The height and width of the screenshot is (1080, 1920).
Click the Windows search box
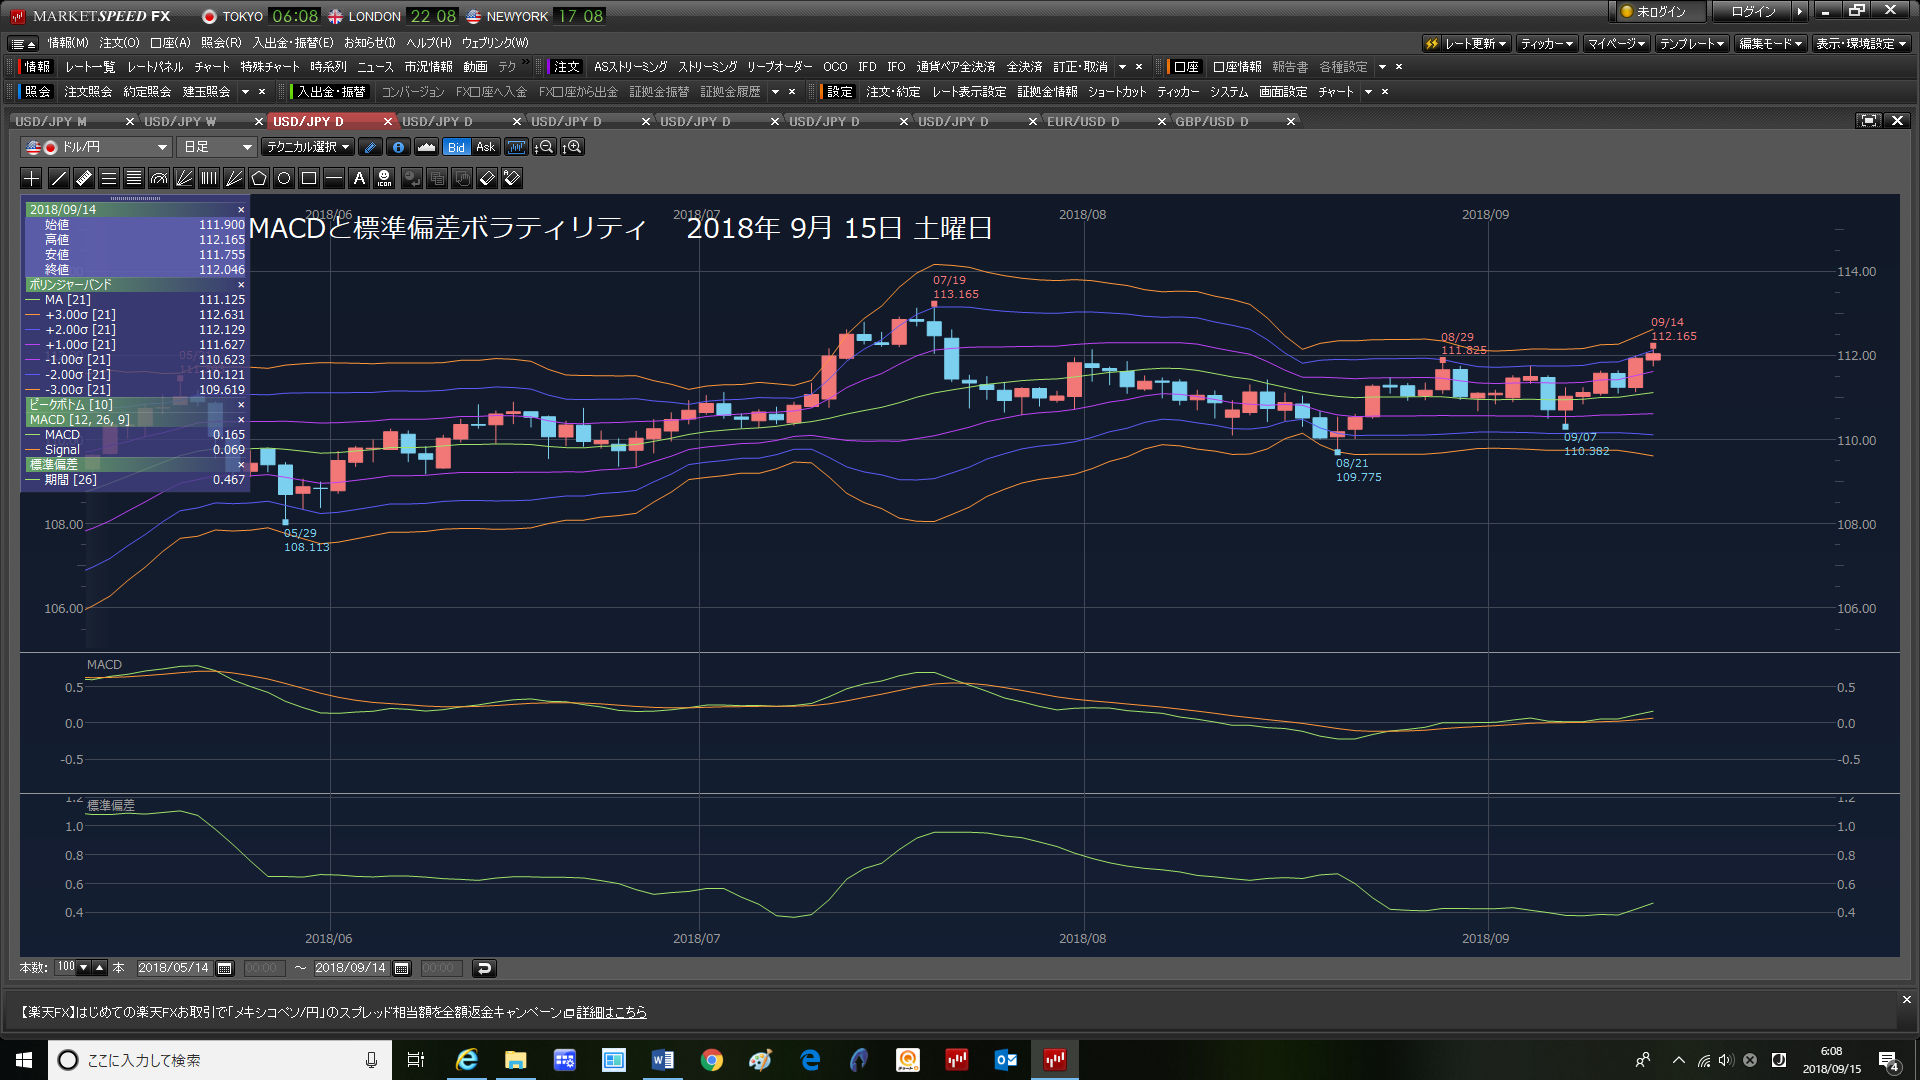pyautogui.click(x=219, y=1060)
